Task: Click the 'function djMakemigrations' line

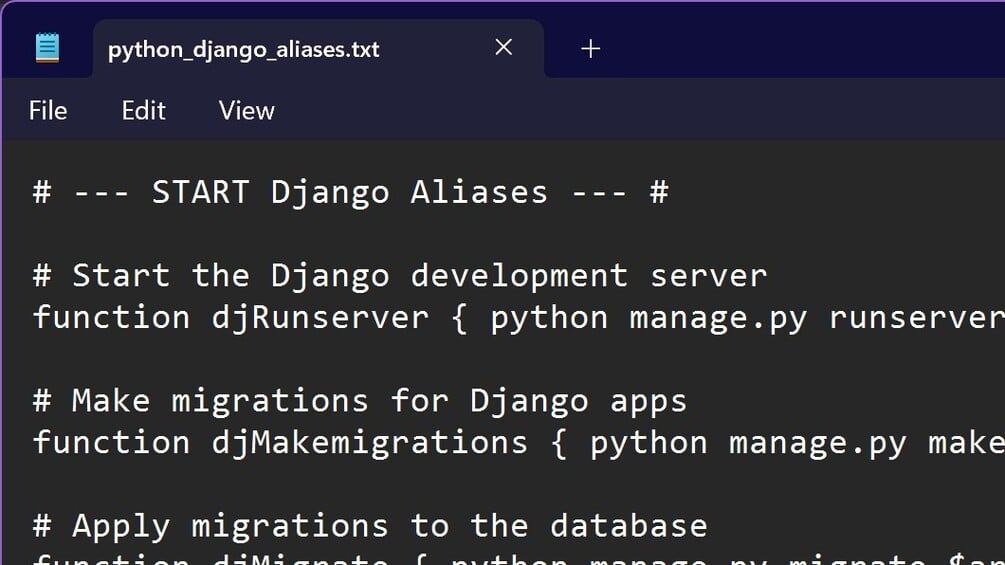Action: (519, 443)
